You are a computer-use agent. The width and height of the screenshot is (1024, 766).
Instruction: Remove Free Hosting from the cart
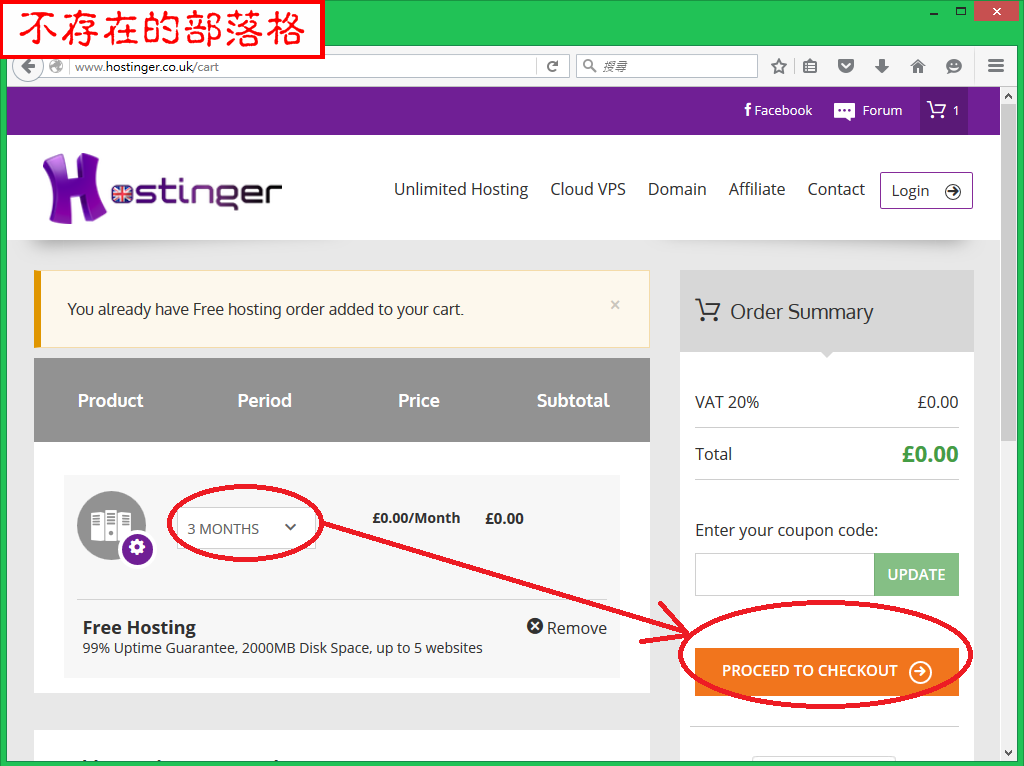[x=567, y=628]
